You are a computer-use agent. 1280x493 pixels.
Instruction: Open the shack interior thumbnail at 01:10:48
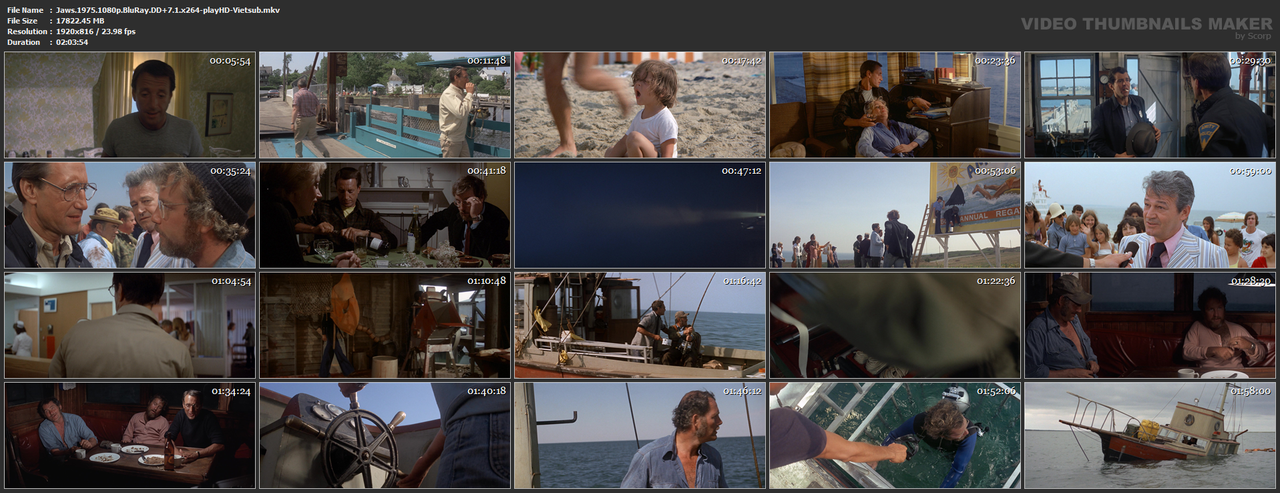click(385, 325)
